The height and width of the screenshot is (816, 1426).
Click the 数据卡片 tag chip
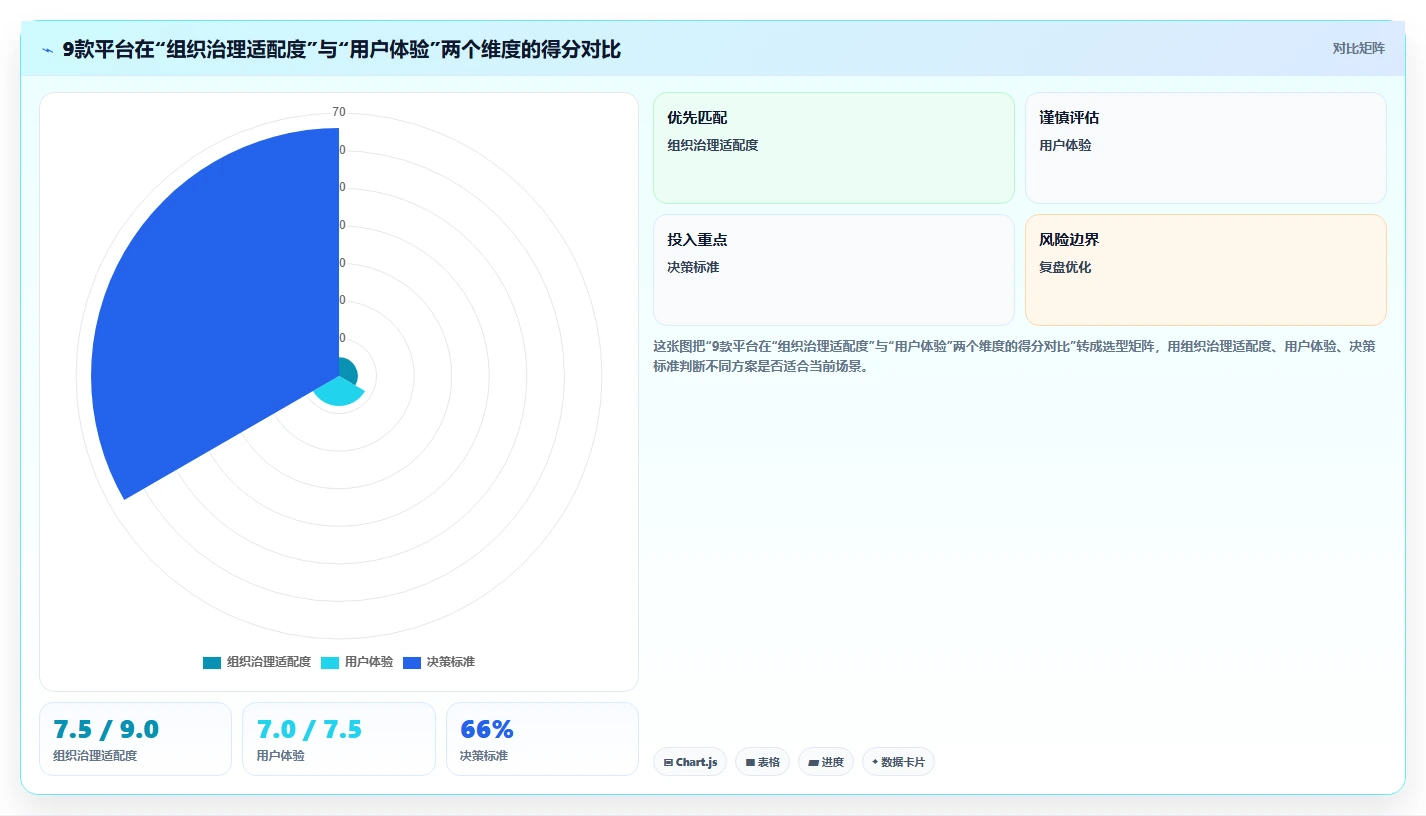[898, 762]
